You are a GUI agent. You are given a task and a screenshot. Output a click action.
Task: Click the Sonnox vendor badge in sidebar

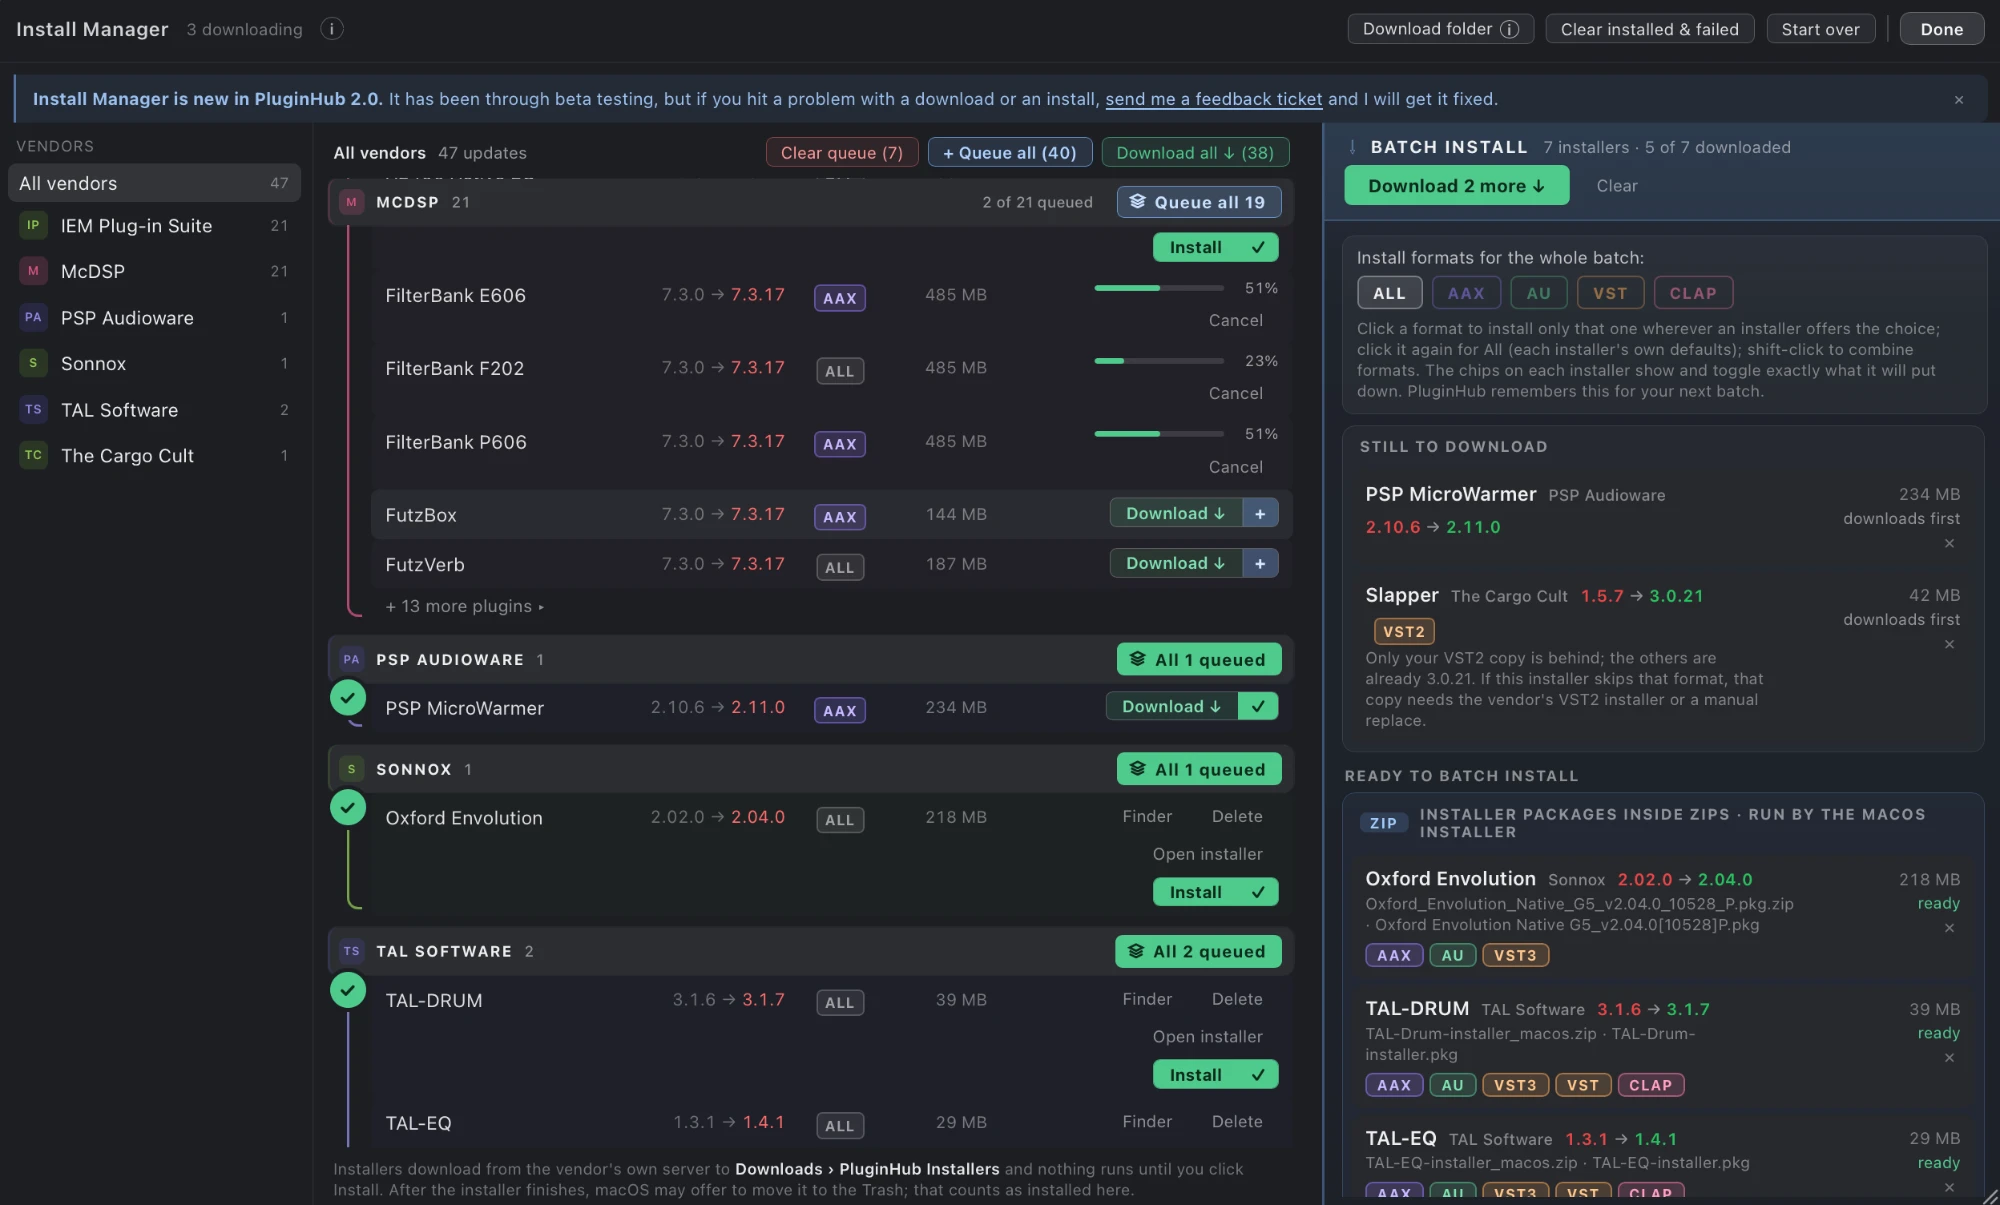[x=33, y=363]
